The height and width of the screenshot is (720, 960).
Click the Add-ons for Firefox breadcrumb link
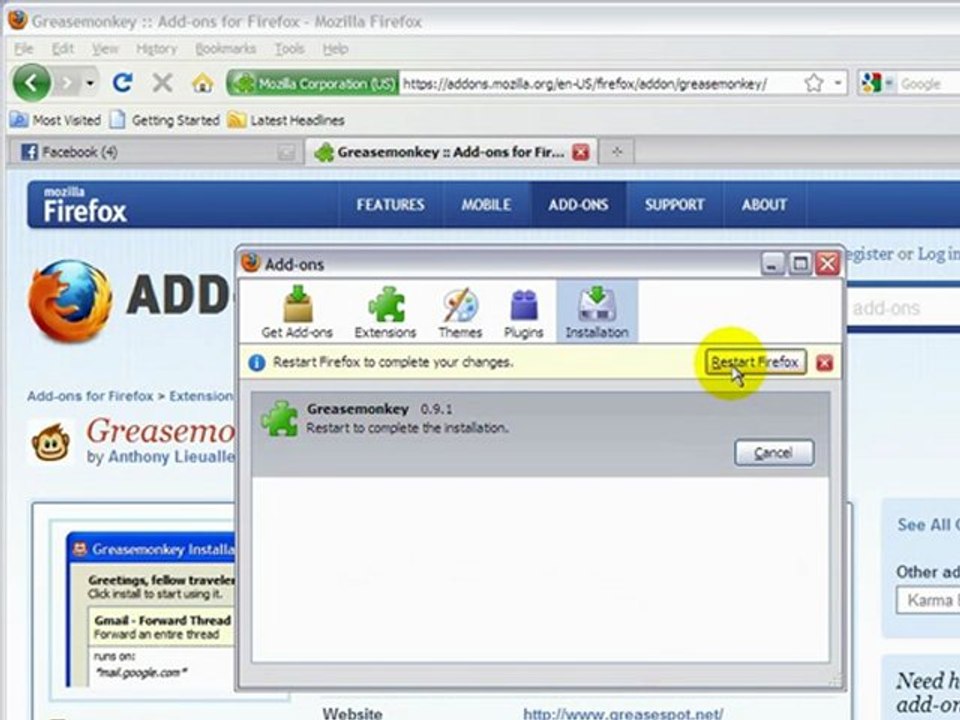click(90, 396)
